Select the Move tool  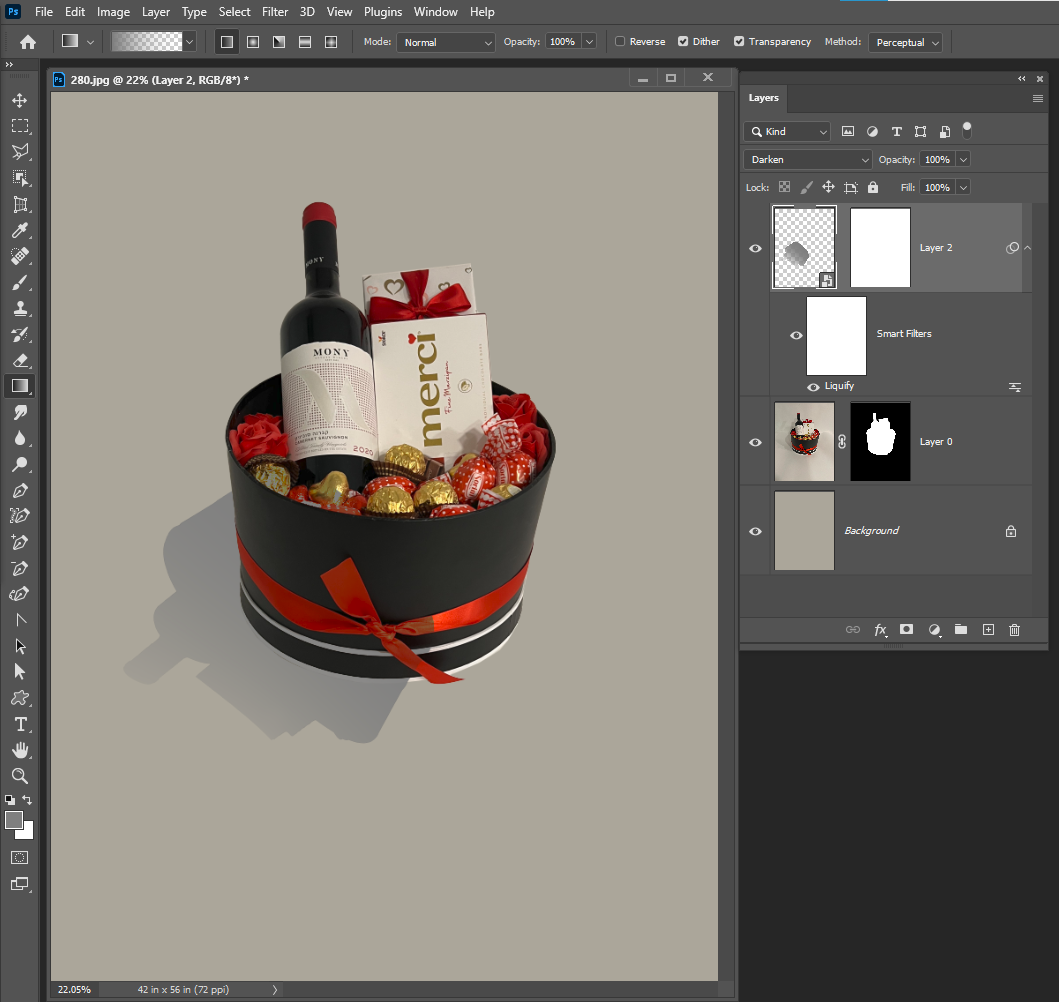(x=20, y=100)
